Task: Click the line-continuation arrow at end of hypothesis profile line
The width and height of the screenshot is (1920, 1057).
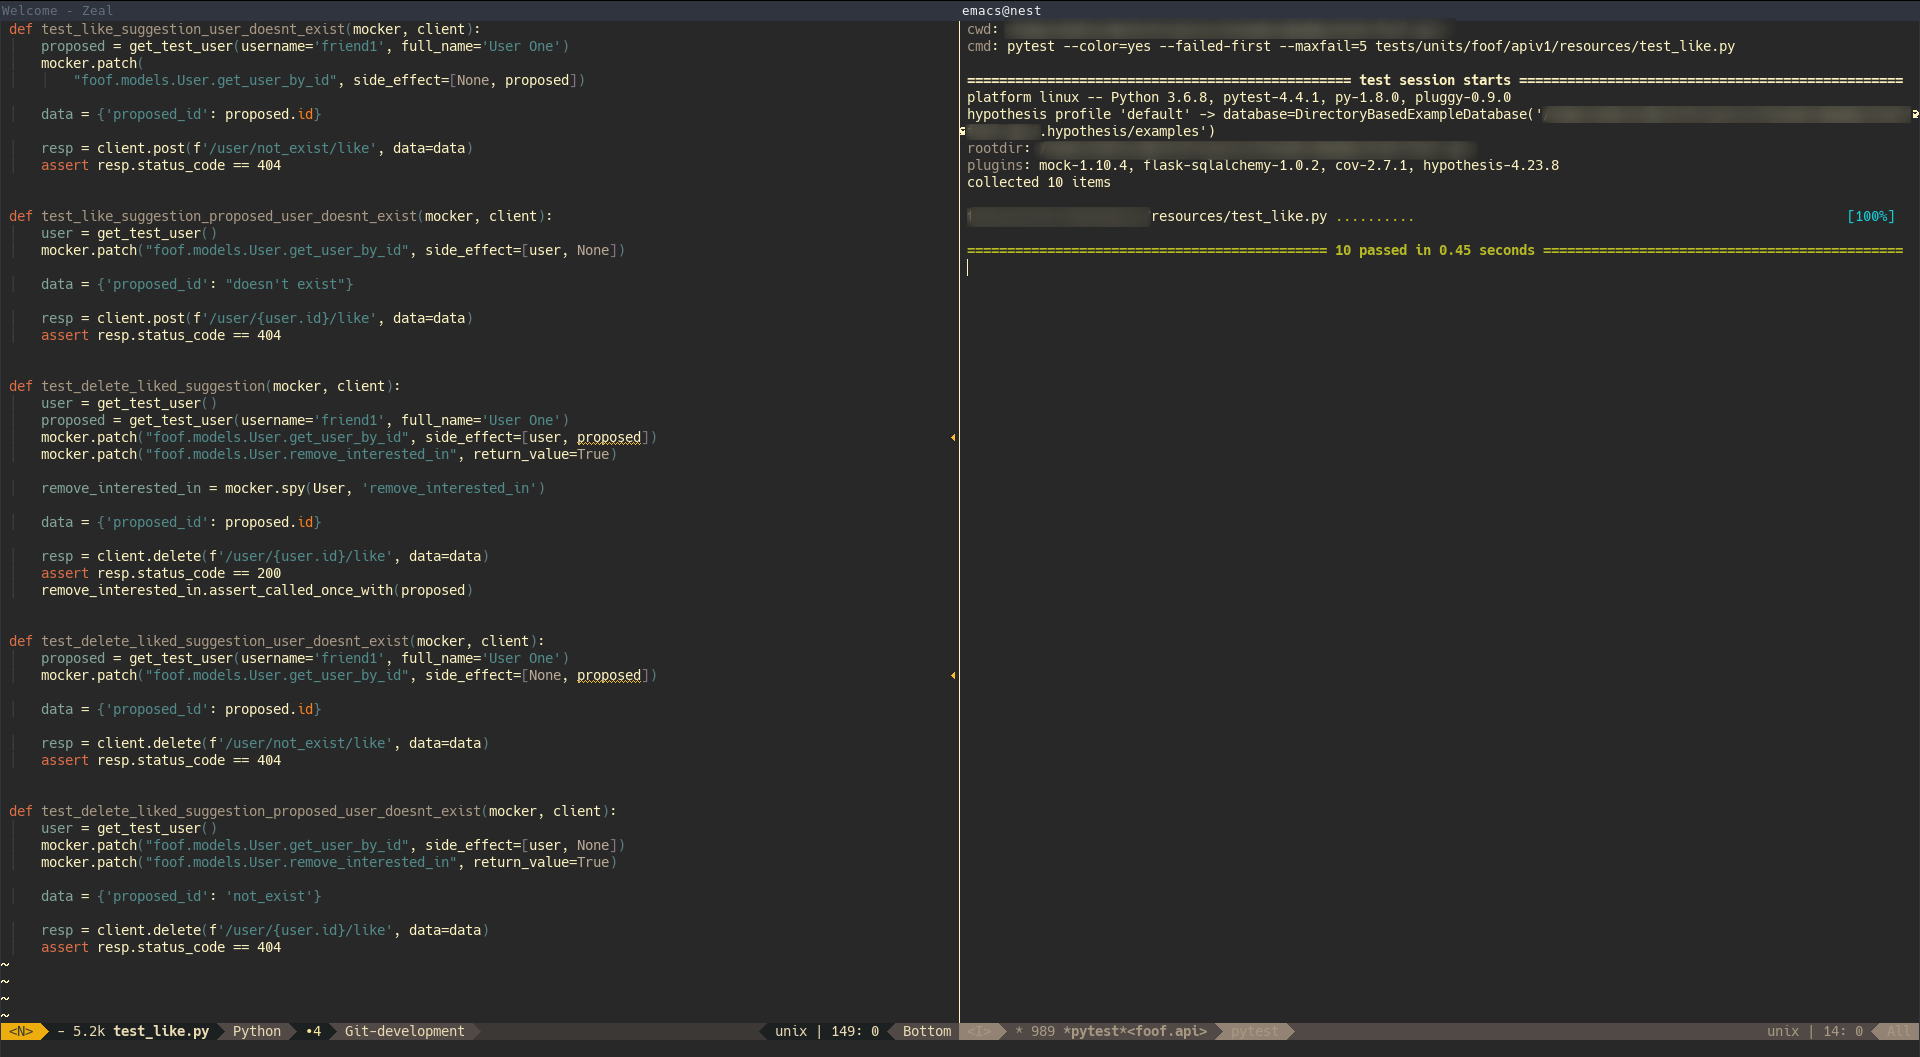Action: pyautogui.click(x=1915, y=115)
